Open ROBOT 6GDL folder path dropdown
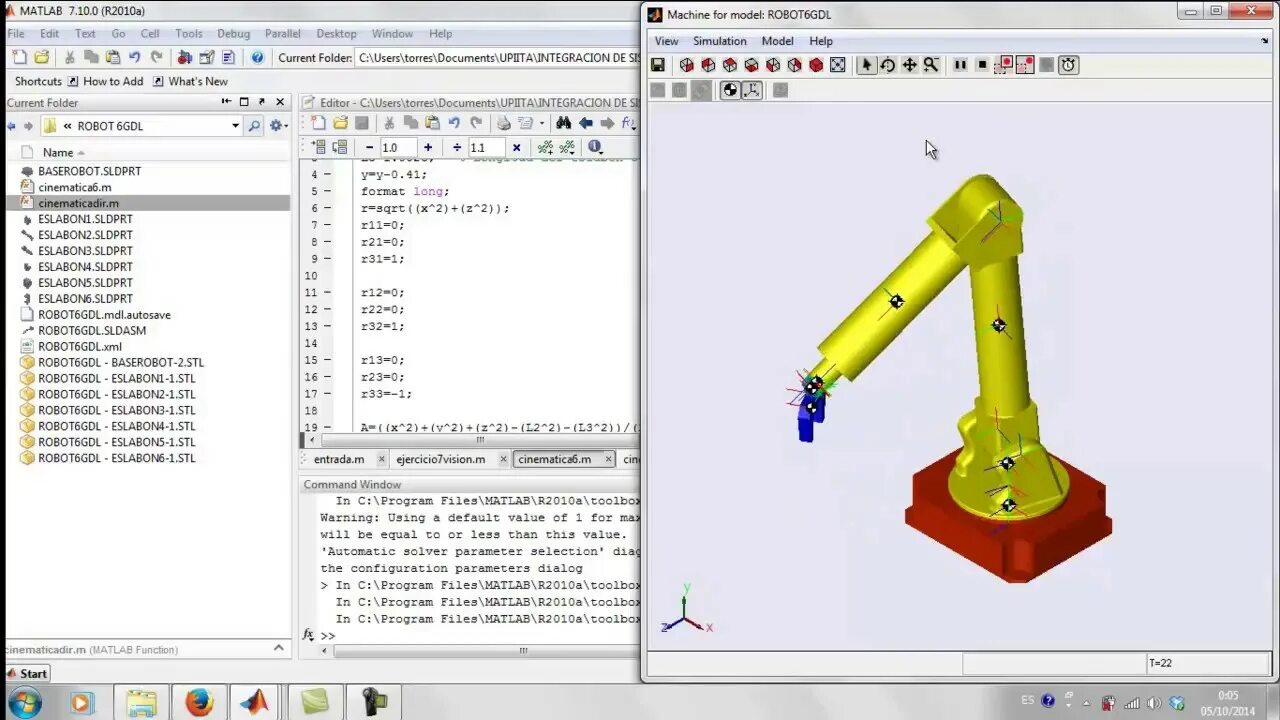 coord(236,126)
